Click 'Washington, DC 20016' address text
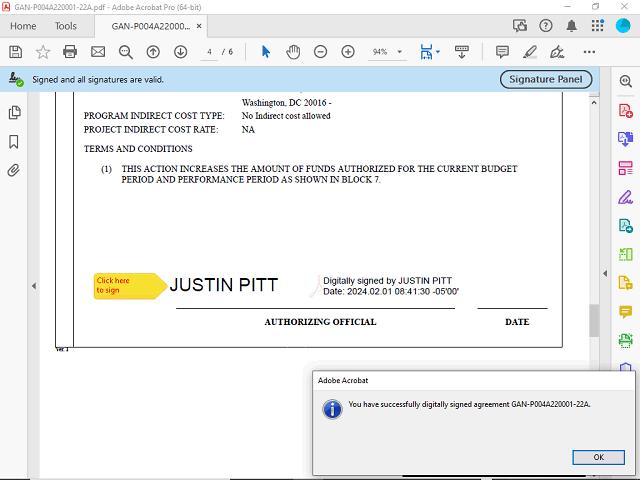 [x=284, y=103]
